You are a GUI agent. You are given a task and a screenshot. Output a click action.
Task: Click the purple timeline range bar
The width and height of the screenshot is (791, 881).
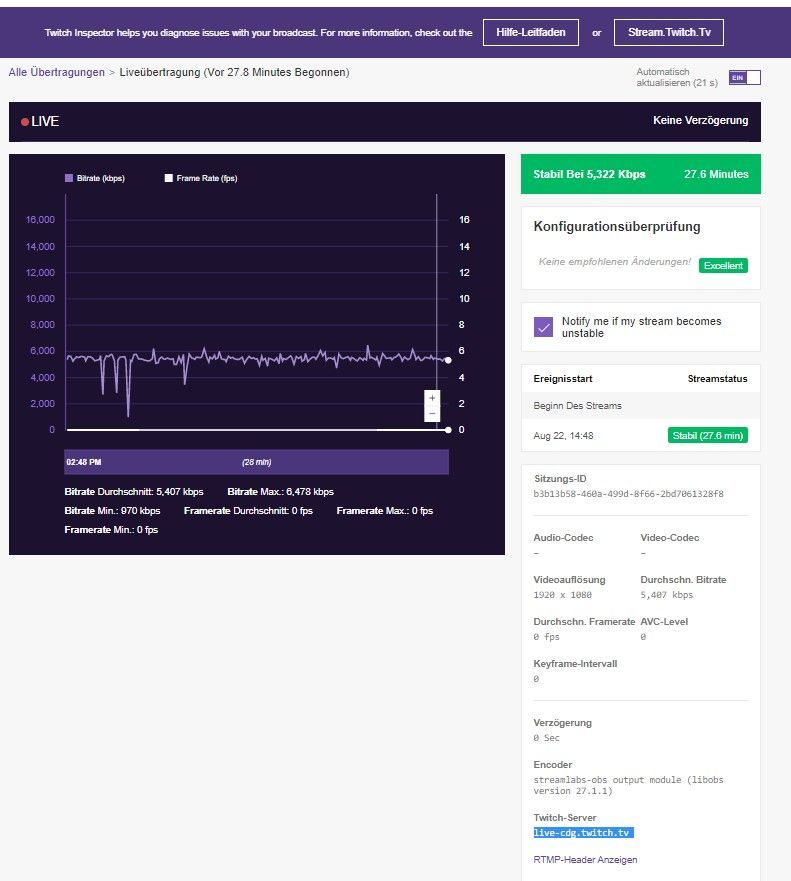pos(256,462)
